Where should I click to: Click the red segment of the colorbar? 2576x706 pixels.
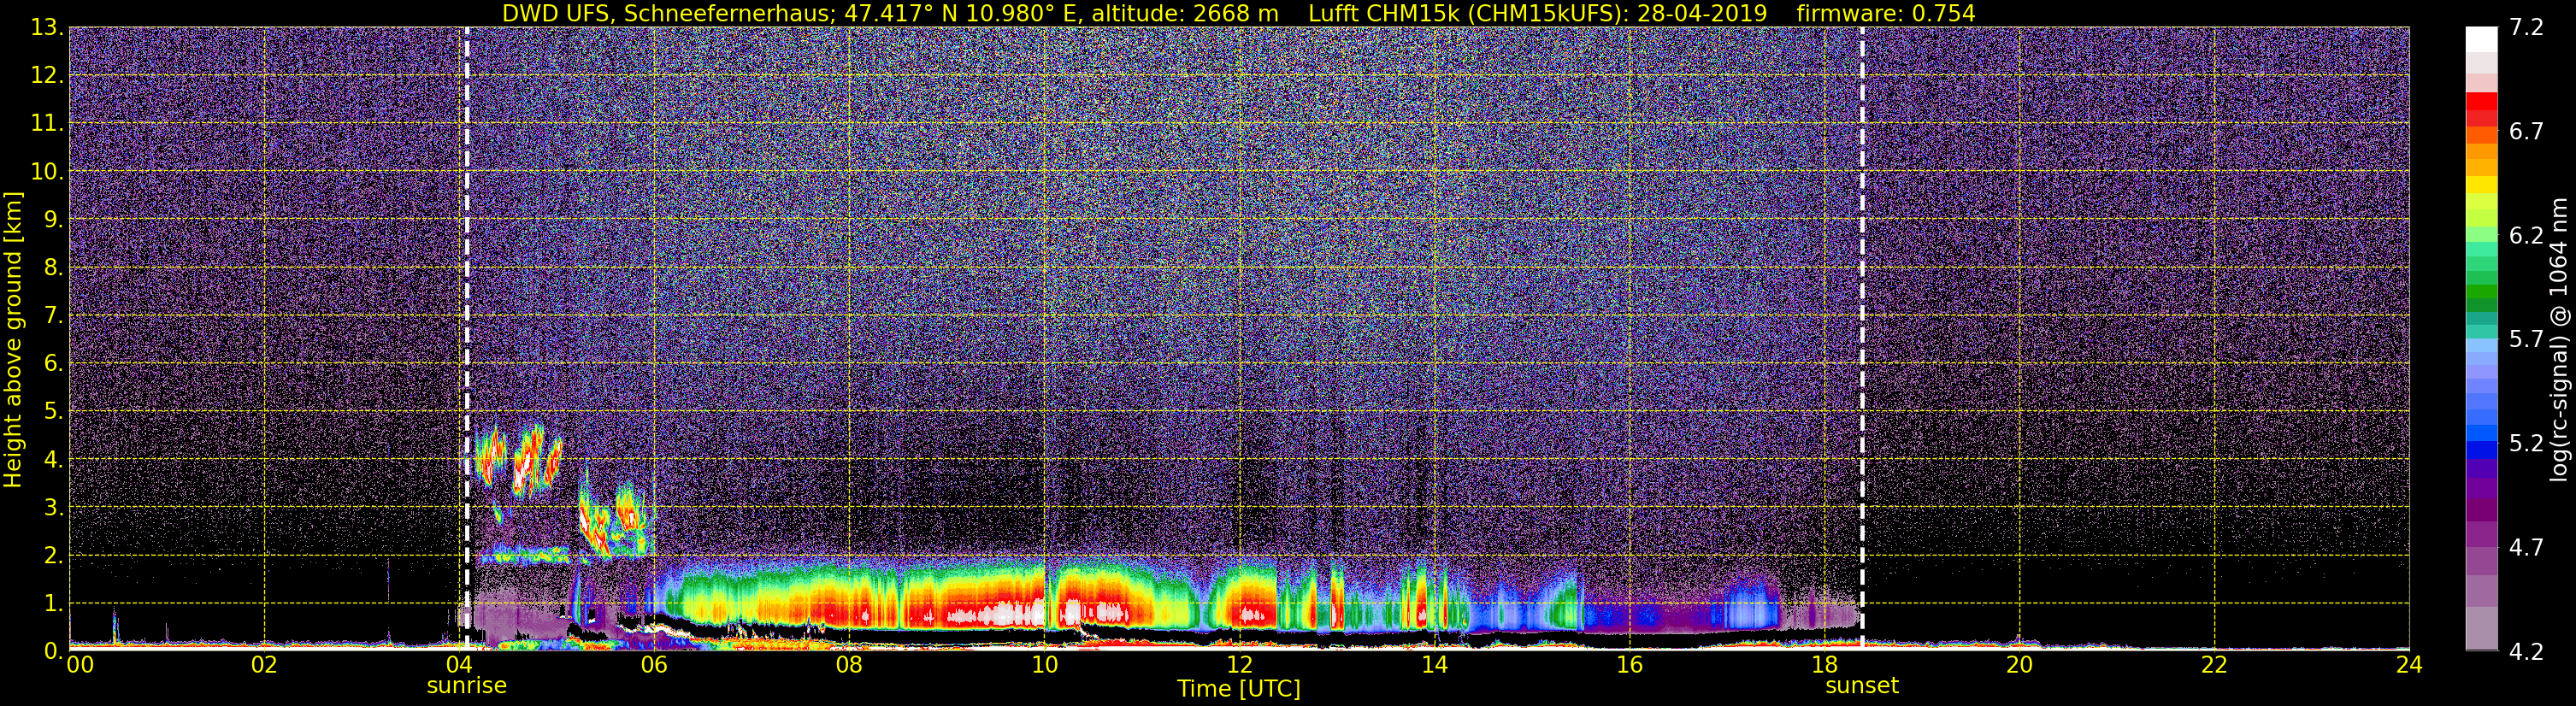pos(2481,101)
